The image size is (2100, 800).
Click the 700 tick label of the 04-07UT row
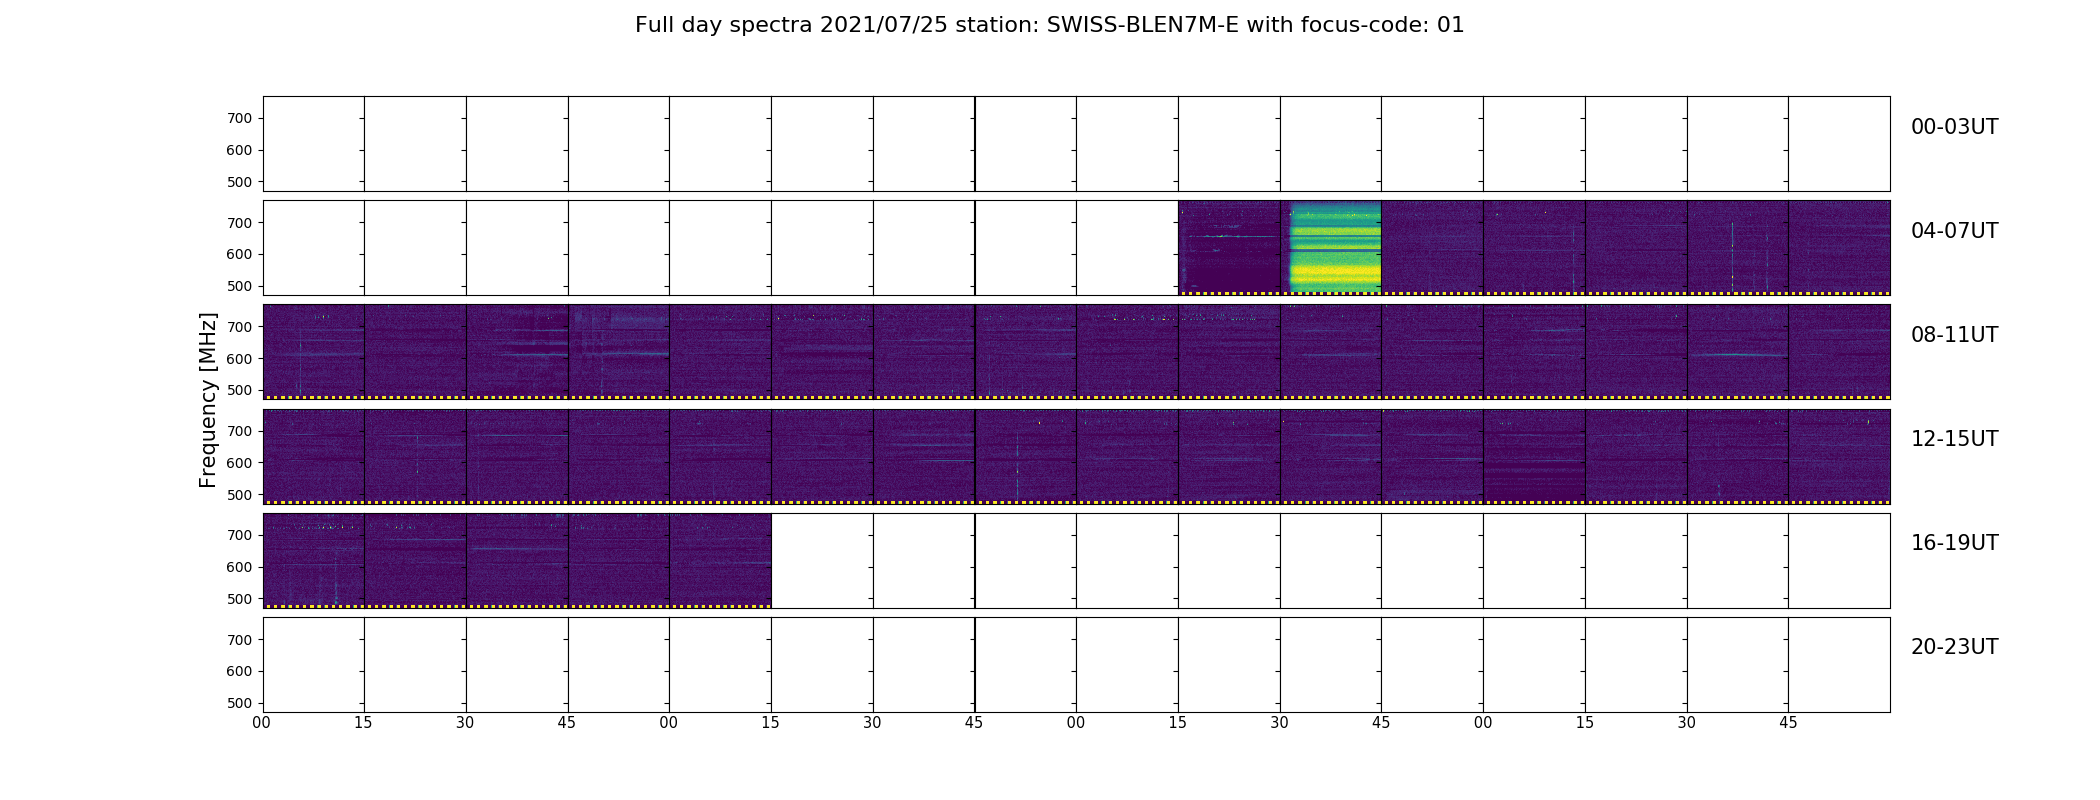pos(240,223)
